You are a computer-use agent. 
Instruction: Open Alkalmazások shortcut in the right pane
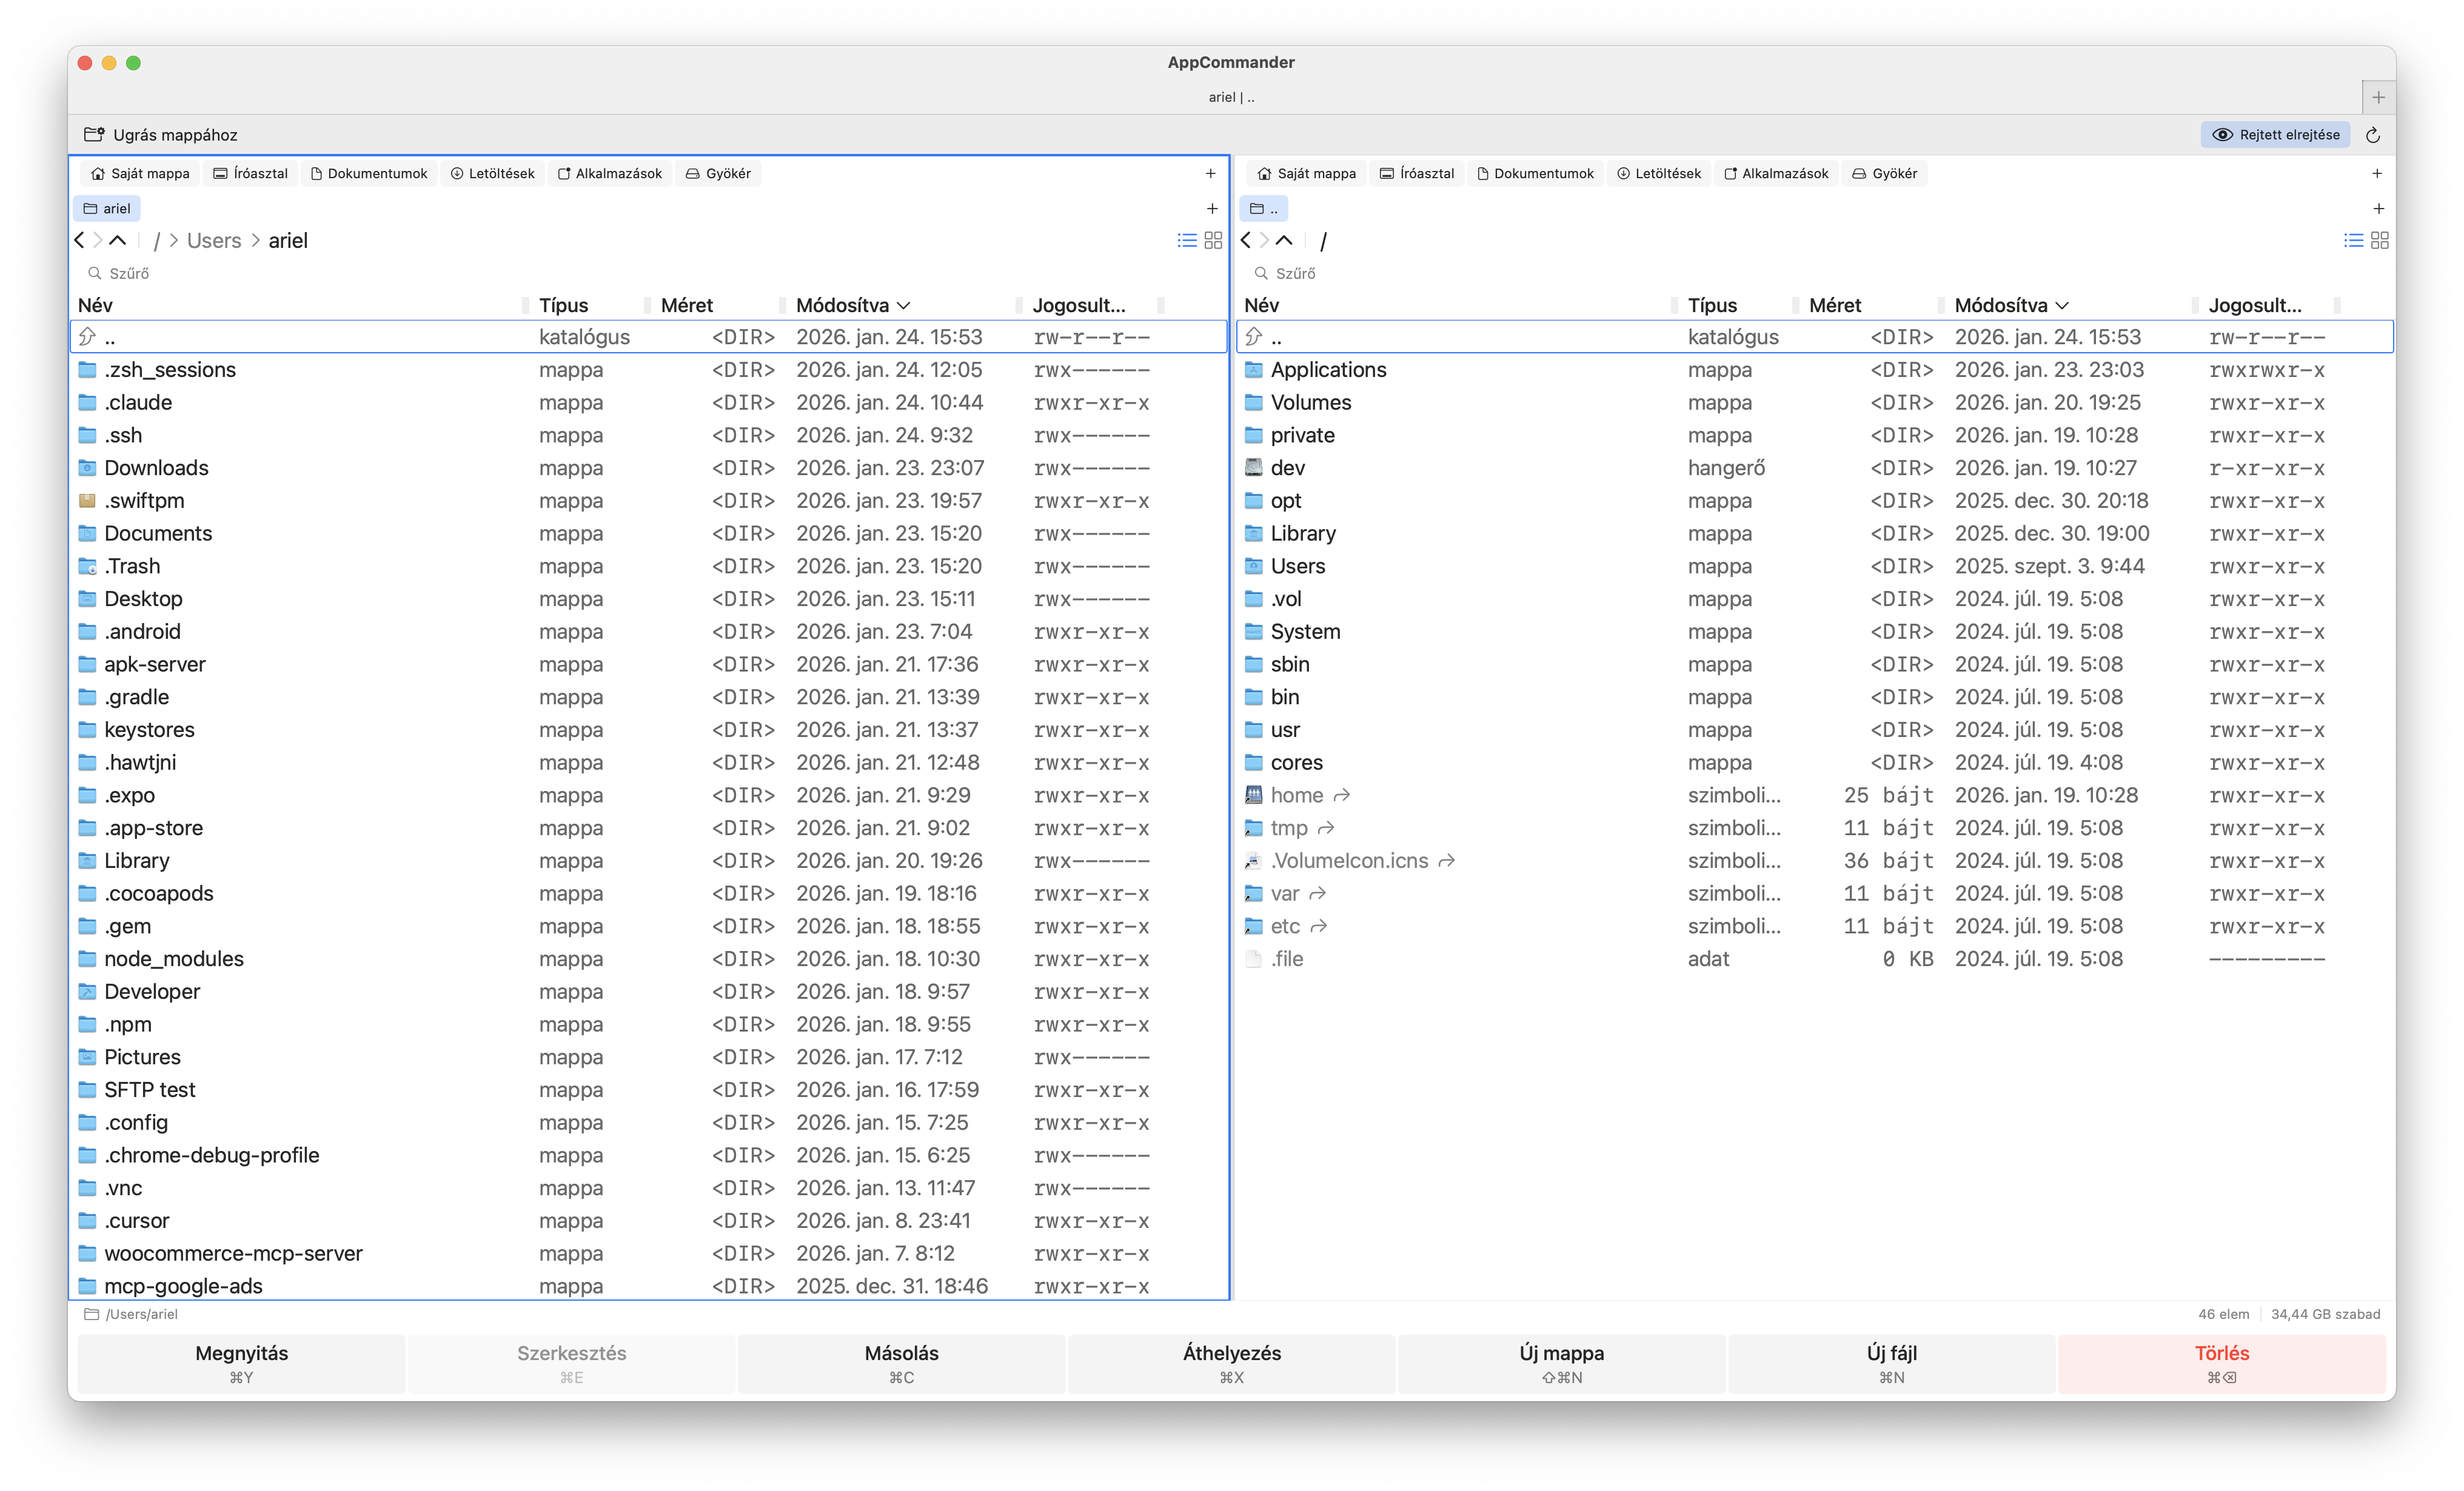(1776, 172)
